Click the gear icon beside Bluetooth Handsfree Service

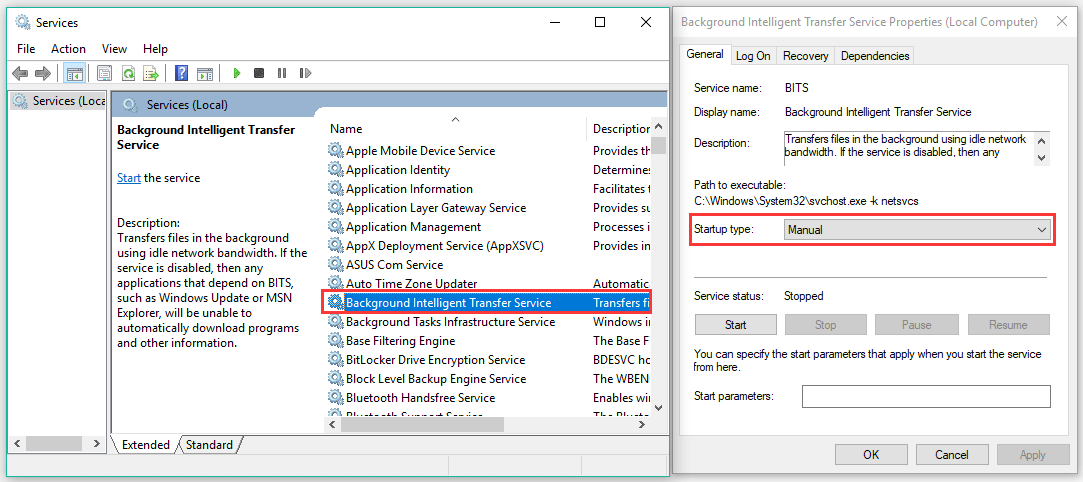point(336,398)
